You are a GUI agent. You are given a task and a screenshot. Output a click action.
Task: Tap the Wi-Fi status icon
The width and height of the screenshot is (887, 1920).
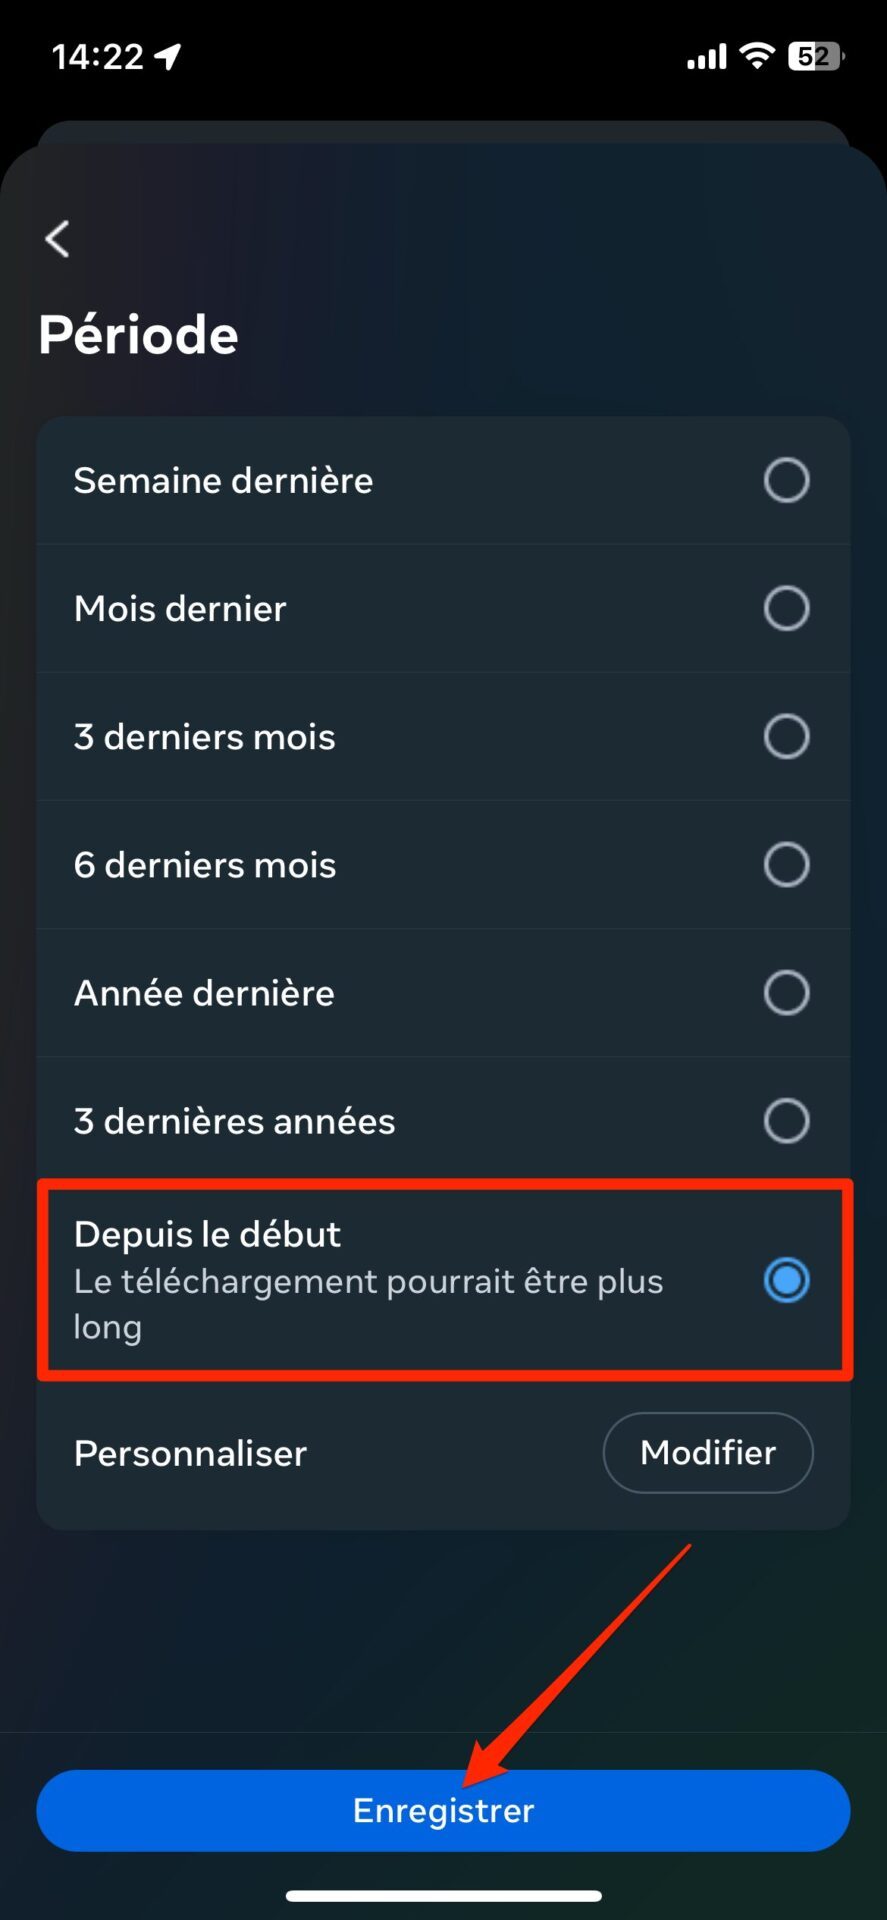coord(758,56)
